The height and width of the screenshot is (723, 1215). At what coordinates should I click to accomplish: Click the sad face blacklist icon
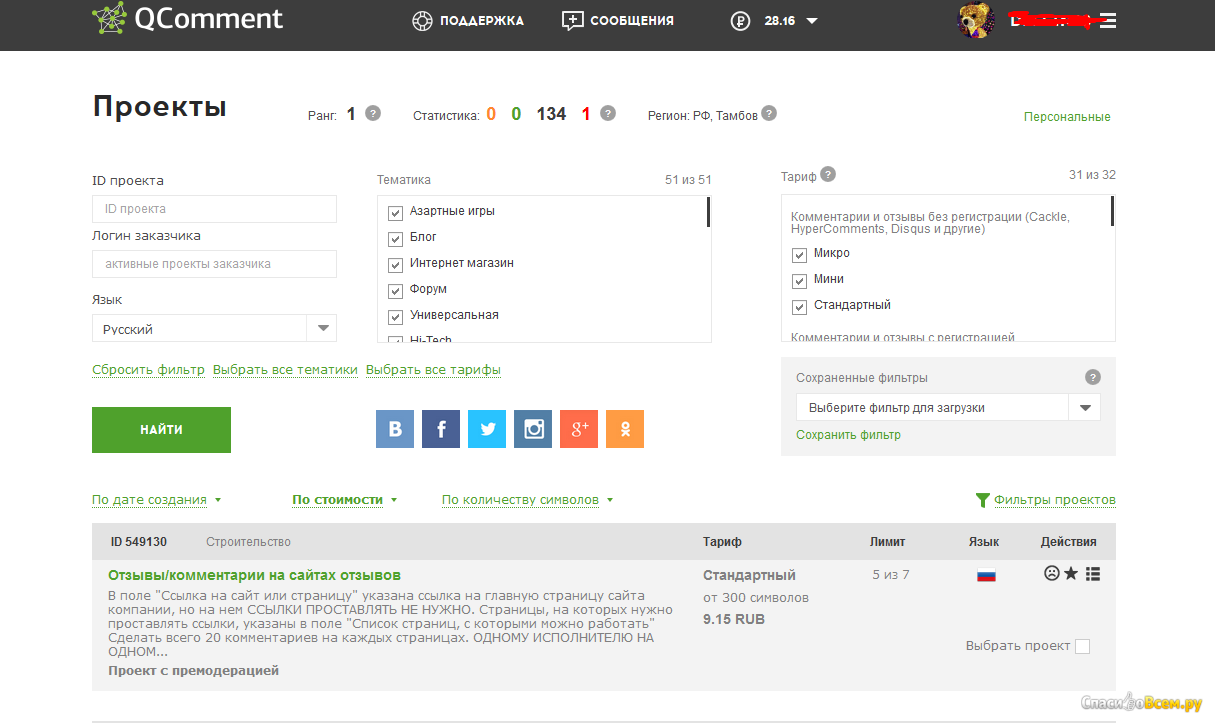pyautogui.click(x=1051, y=574)
